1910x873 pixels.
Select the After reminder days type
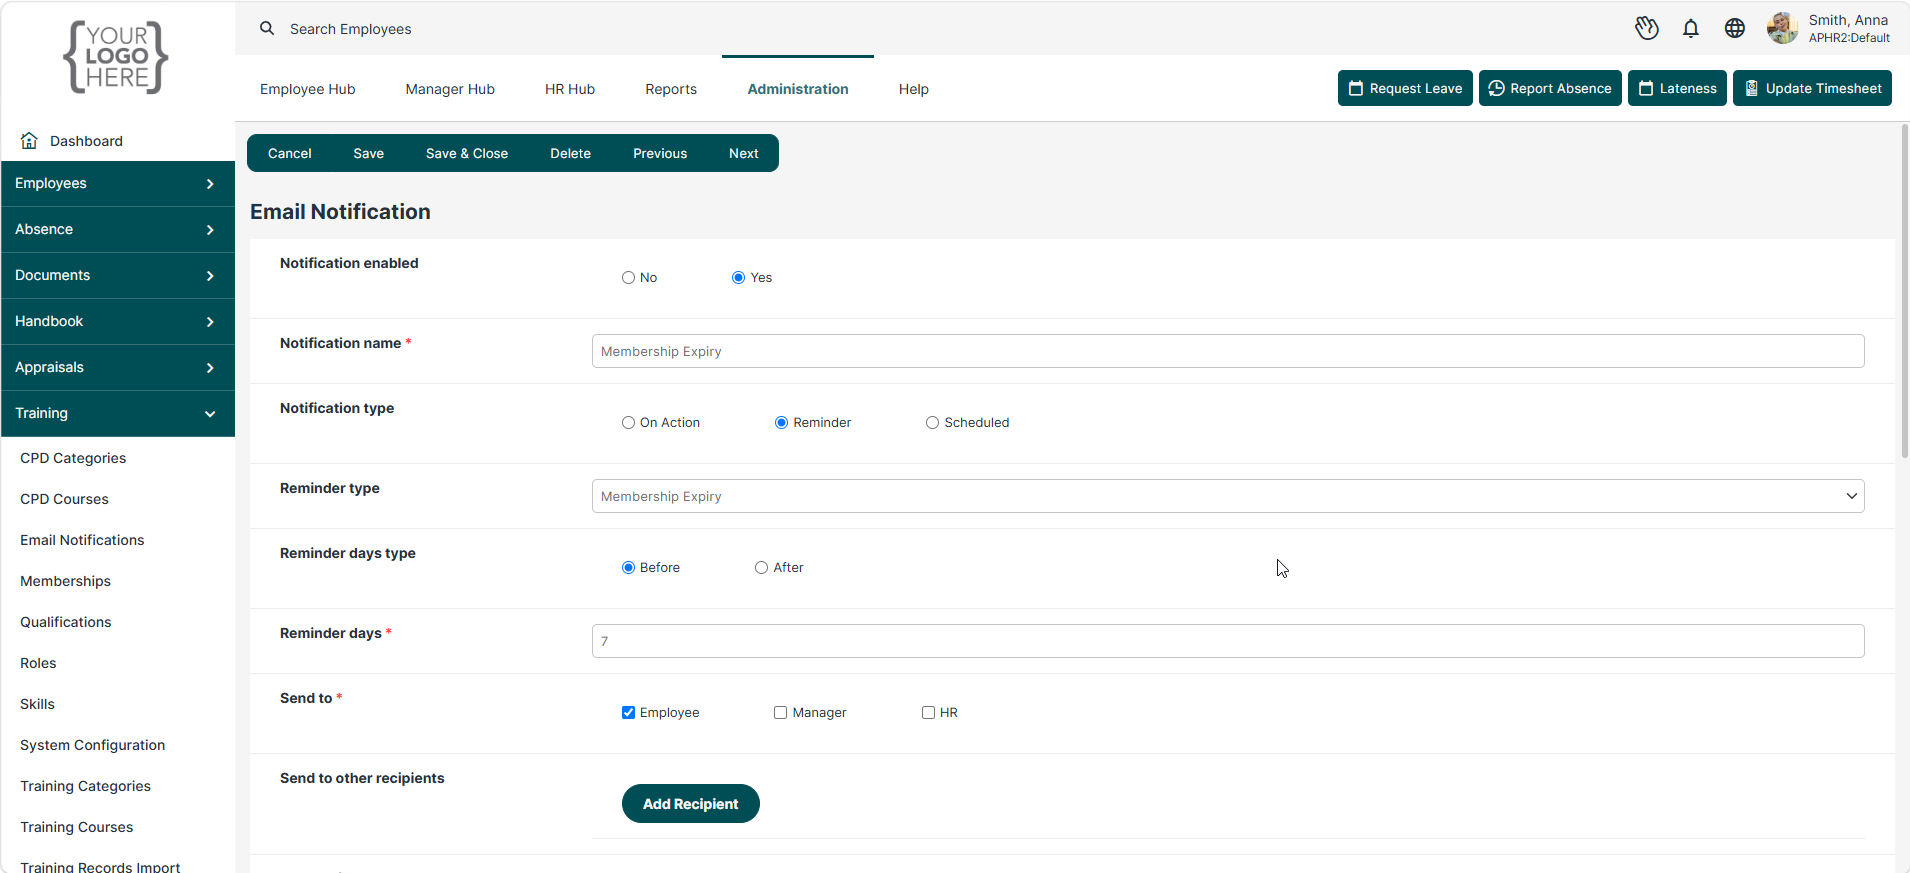[x=761, y=568]
